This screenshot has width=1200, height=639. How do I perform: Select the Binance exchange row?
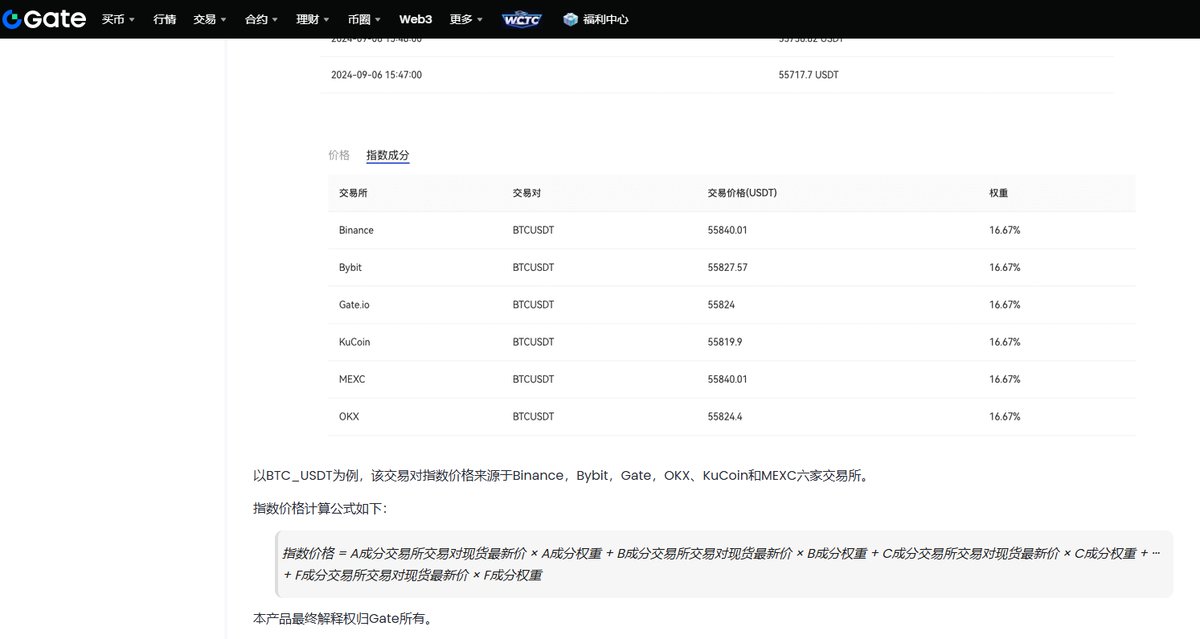[732, 230]
